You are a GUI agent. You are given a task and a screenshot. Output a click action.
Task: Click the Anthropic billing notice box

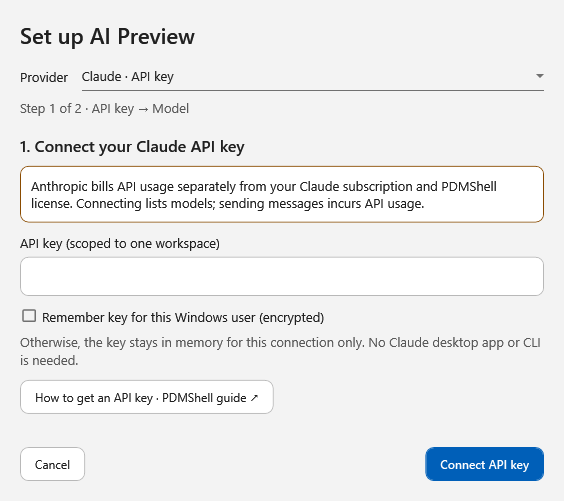coord(282,194)
